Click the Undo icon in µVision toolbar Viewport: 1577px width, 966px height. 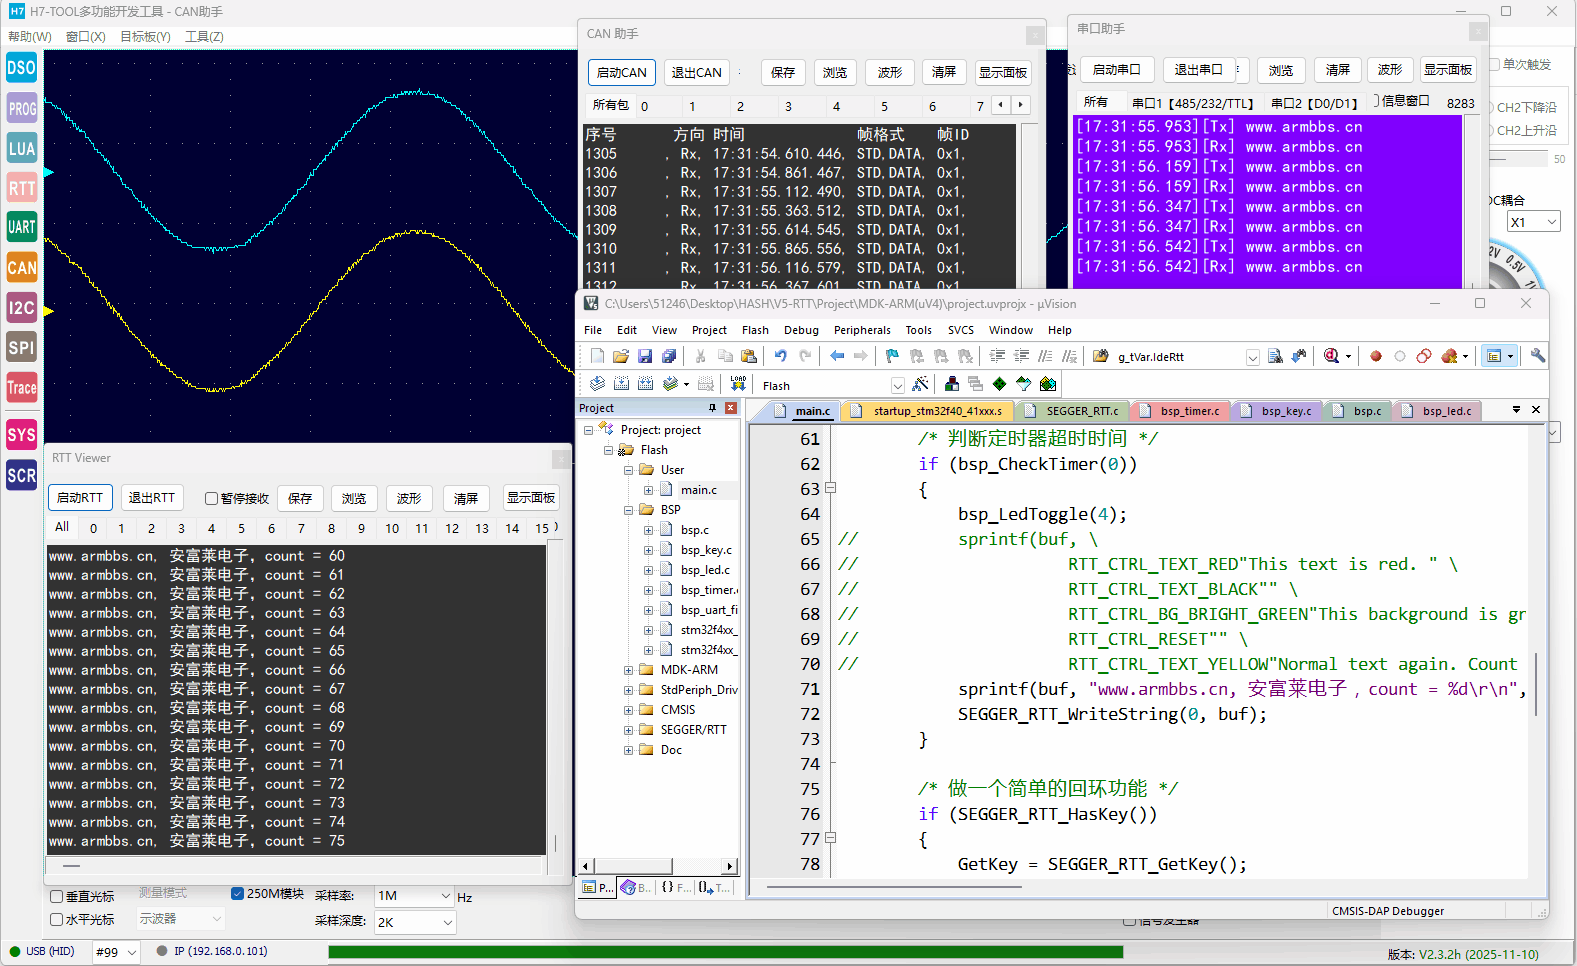[x=780, y=356]
